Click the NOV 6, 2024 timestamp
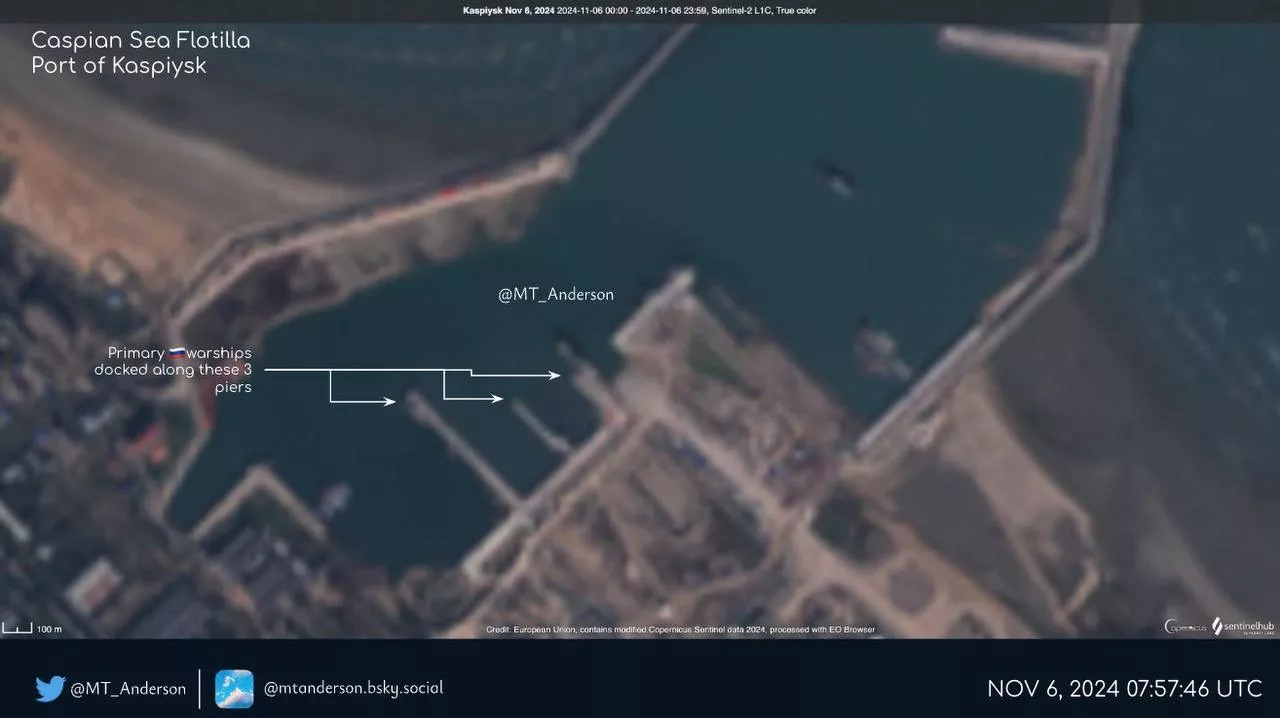This screenshot has height=718, width=1280. pos(1124,689)
